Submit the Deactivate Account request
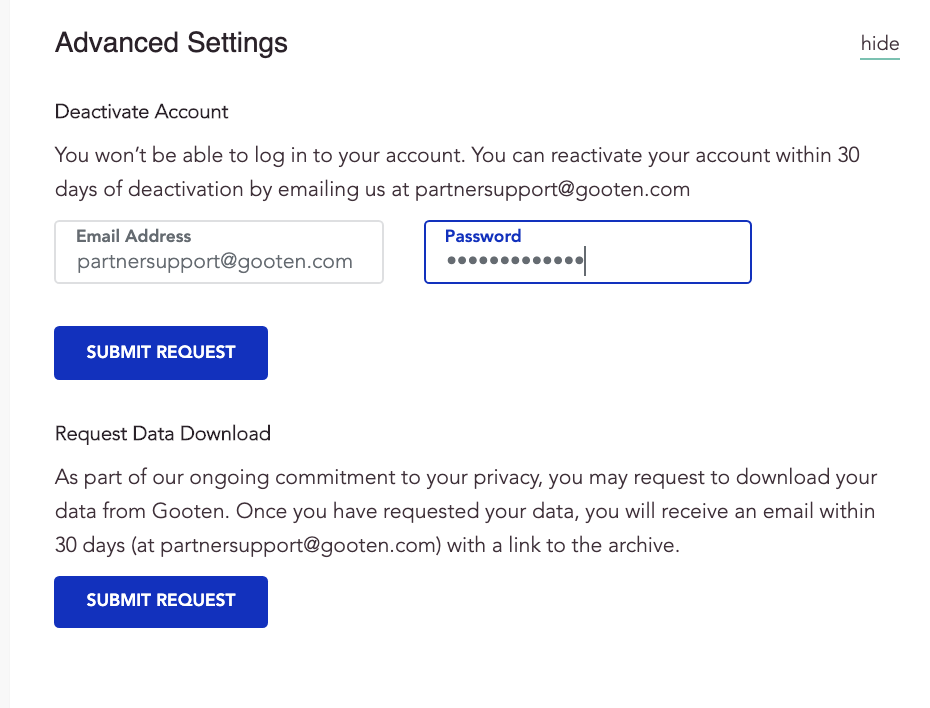Image resolution: width=930 pixels, height=708 pixels. [x=161, y=353]
